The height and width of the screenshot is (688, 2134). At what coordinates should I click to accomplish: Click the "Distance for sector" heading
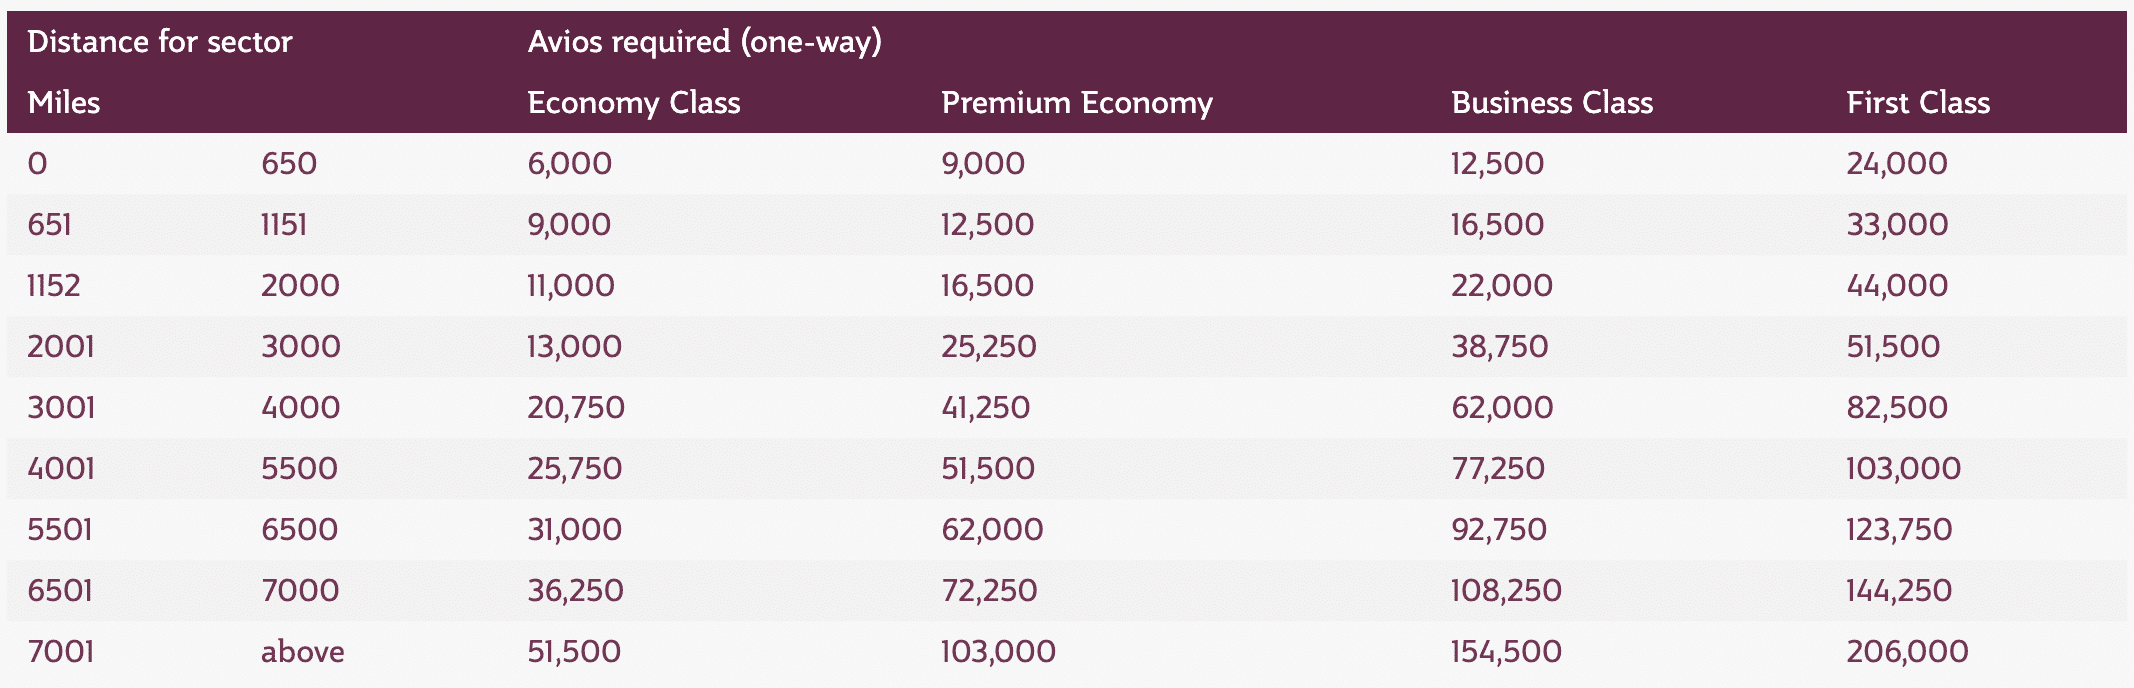pos(159,42)
